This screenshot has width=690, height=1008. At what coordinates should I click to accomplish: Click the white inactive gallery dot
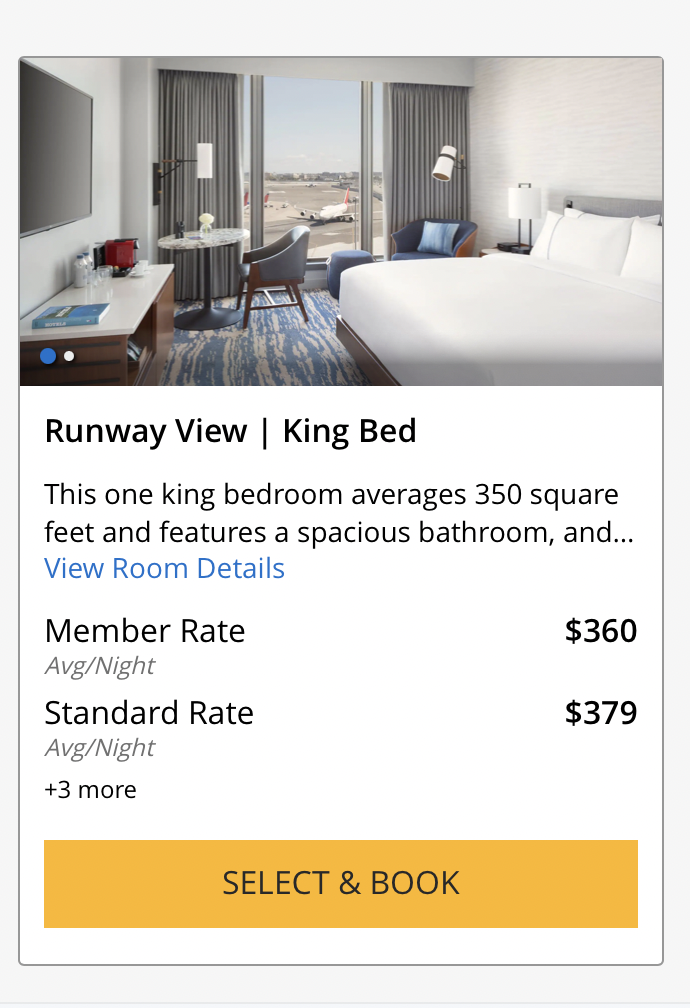pyautogui.click(x=67, y=356)
